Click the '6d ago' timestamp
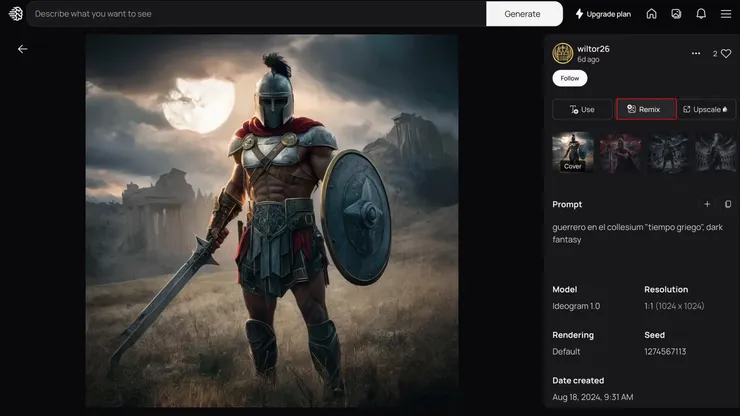Screen dimensions: 740x416 click(x=588, y=59)
